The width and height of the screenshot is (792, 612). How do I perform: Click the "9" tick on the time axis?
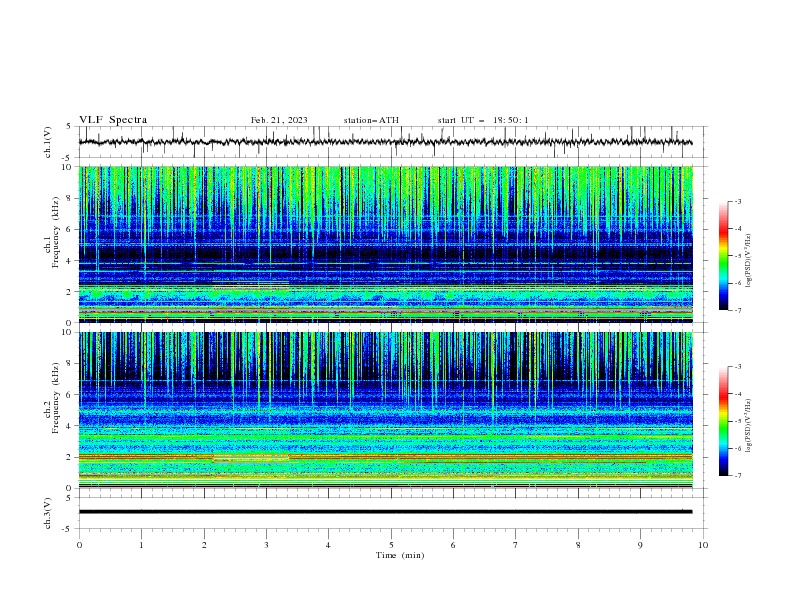pyautogui.click(x=640, y=545)
